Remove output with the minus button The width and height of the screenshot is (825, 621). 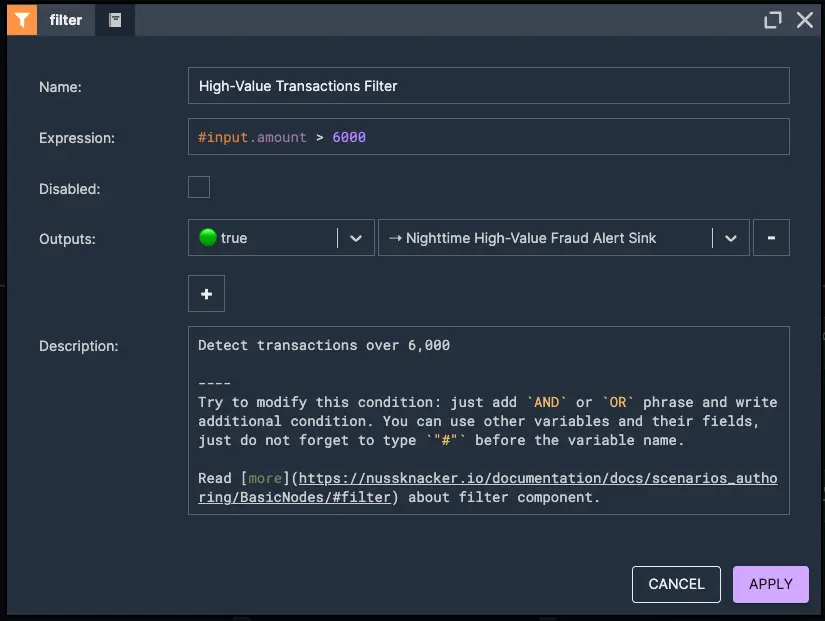771,238
